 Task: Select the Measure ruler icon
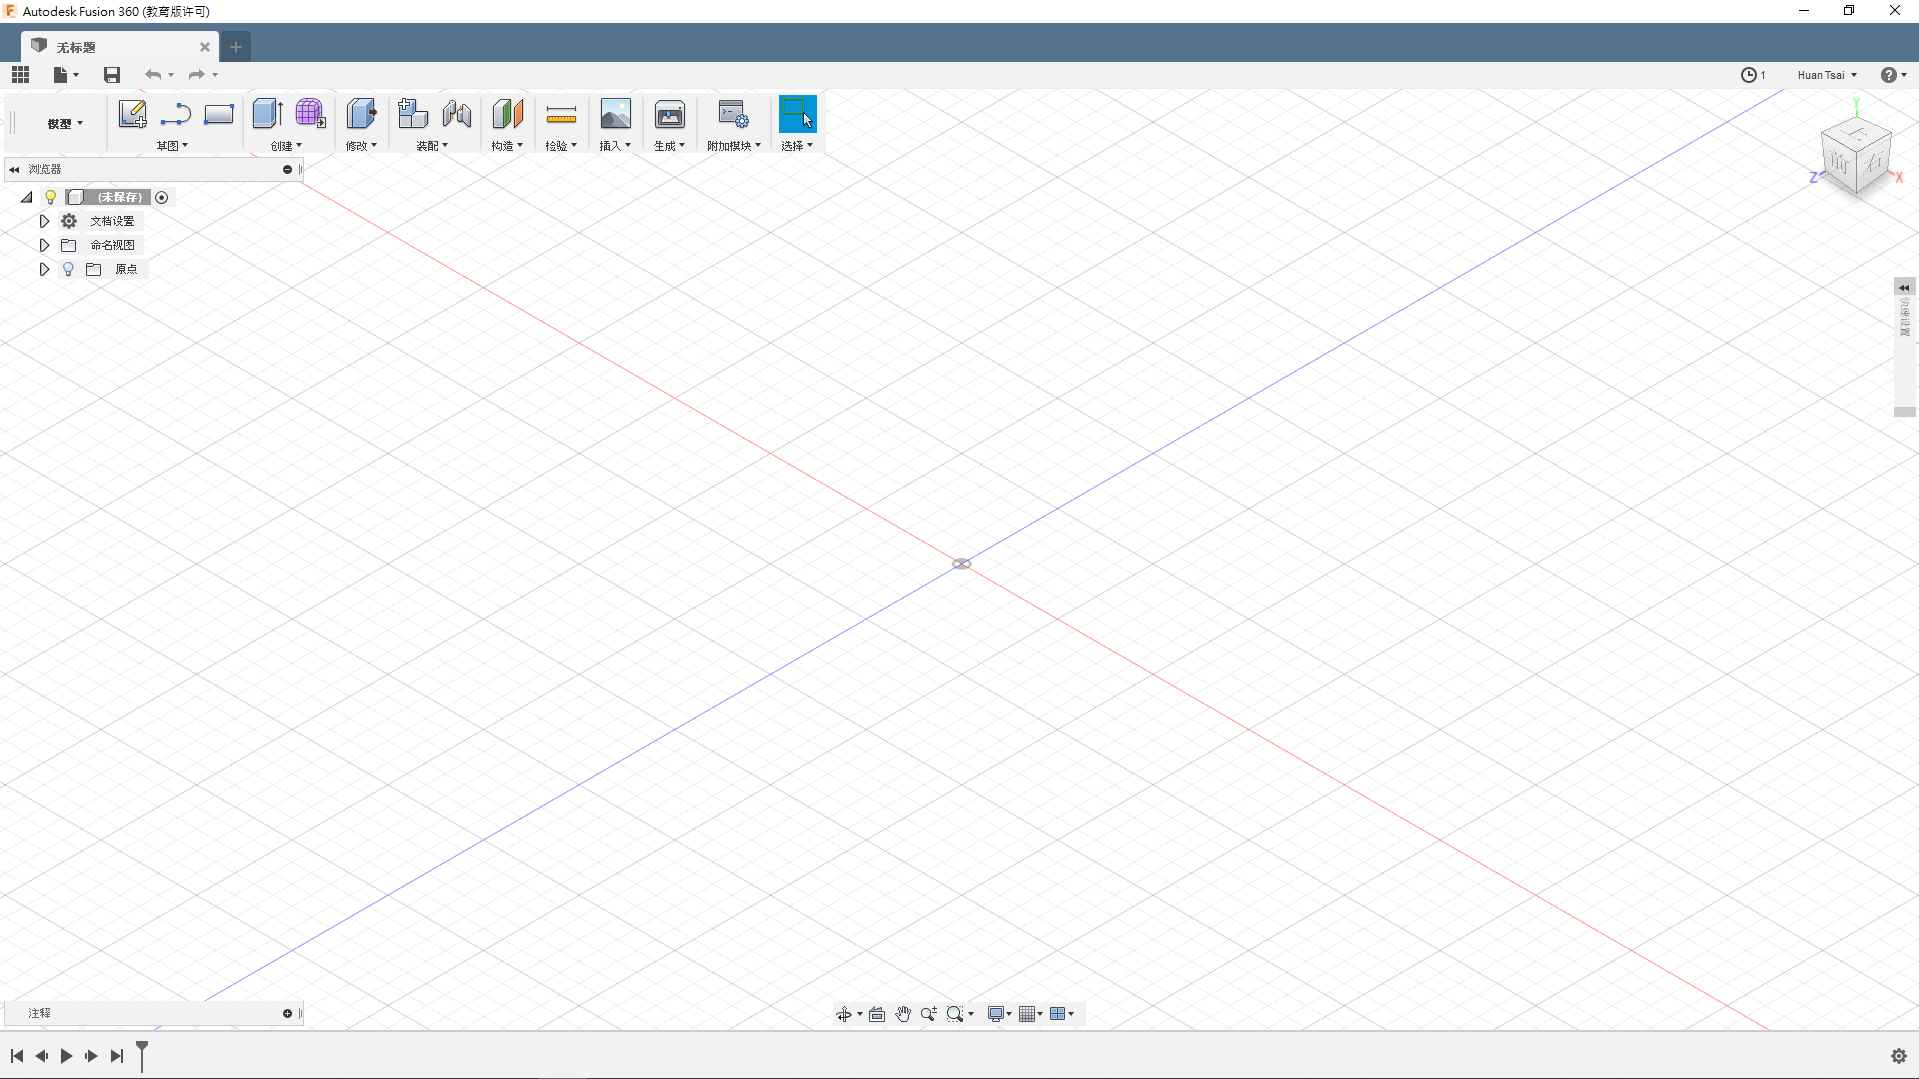[561, 115]
